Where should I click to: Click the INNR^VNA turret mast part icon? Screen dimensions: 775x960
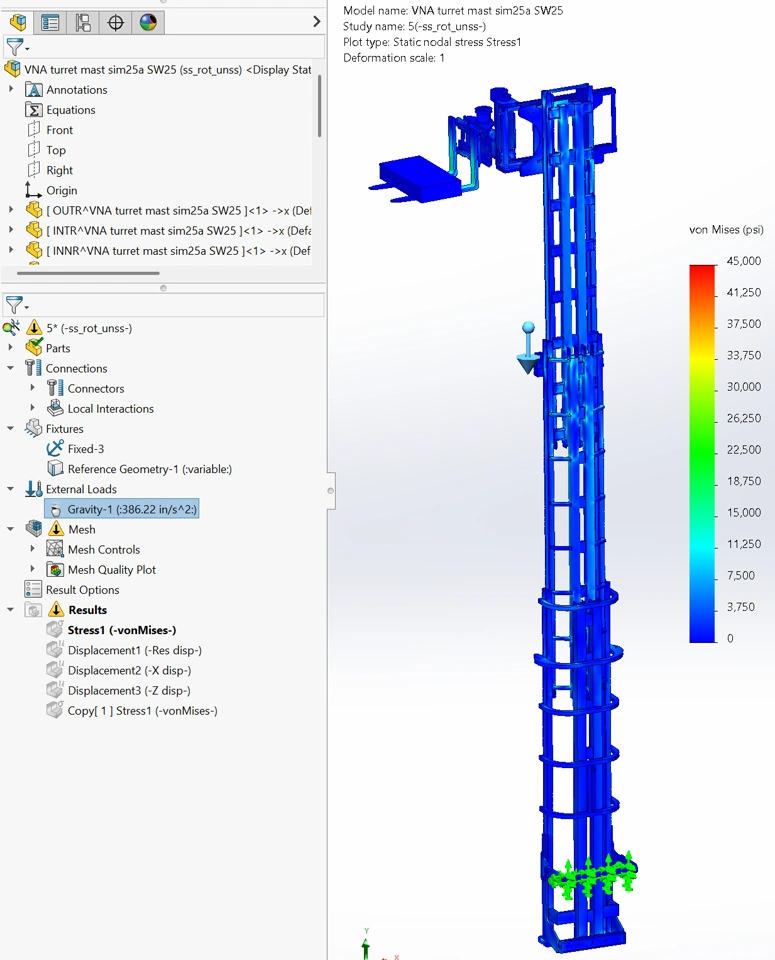pyautogui.click(x=34, y=251)
